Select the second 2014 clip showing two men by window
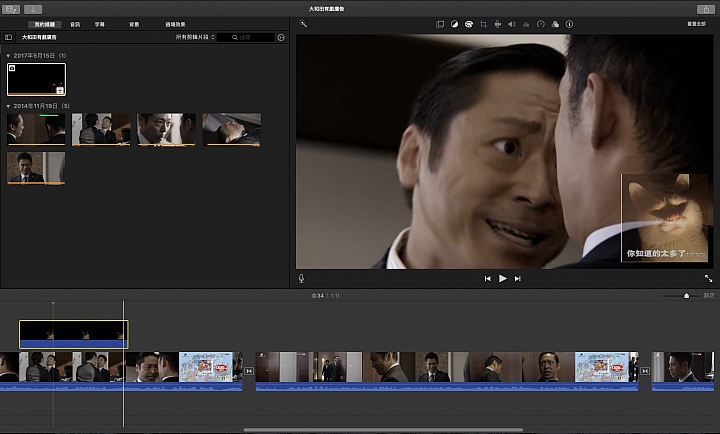 coord(101,130)
